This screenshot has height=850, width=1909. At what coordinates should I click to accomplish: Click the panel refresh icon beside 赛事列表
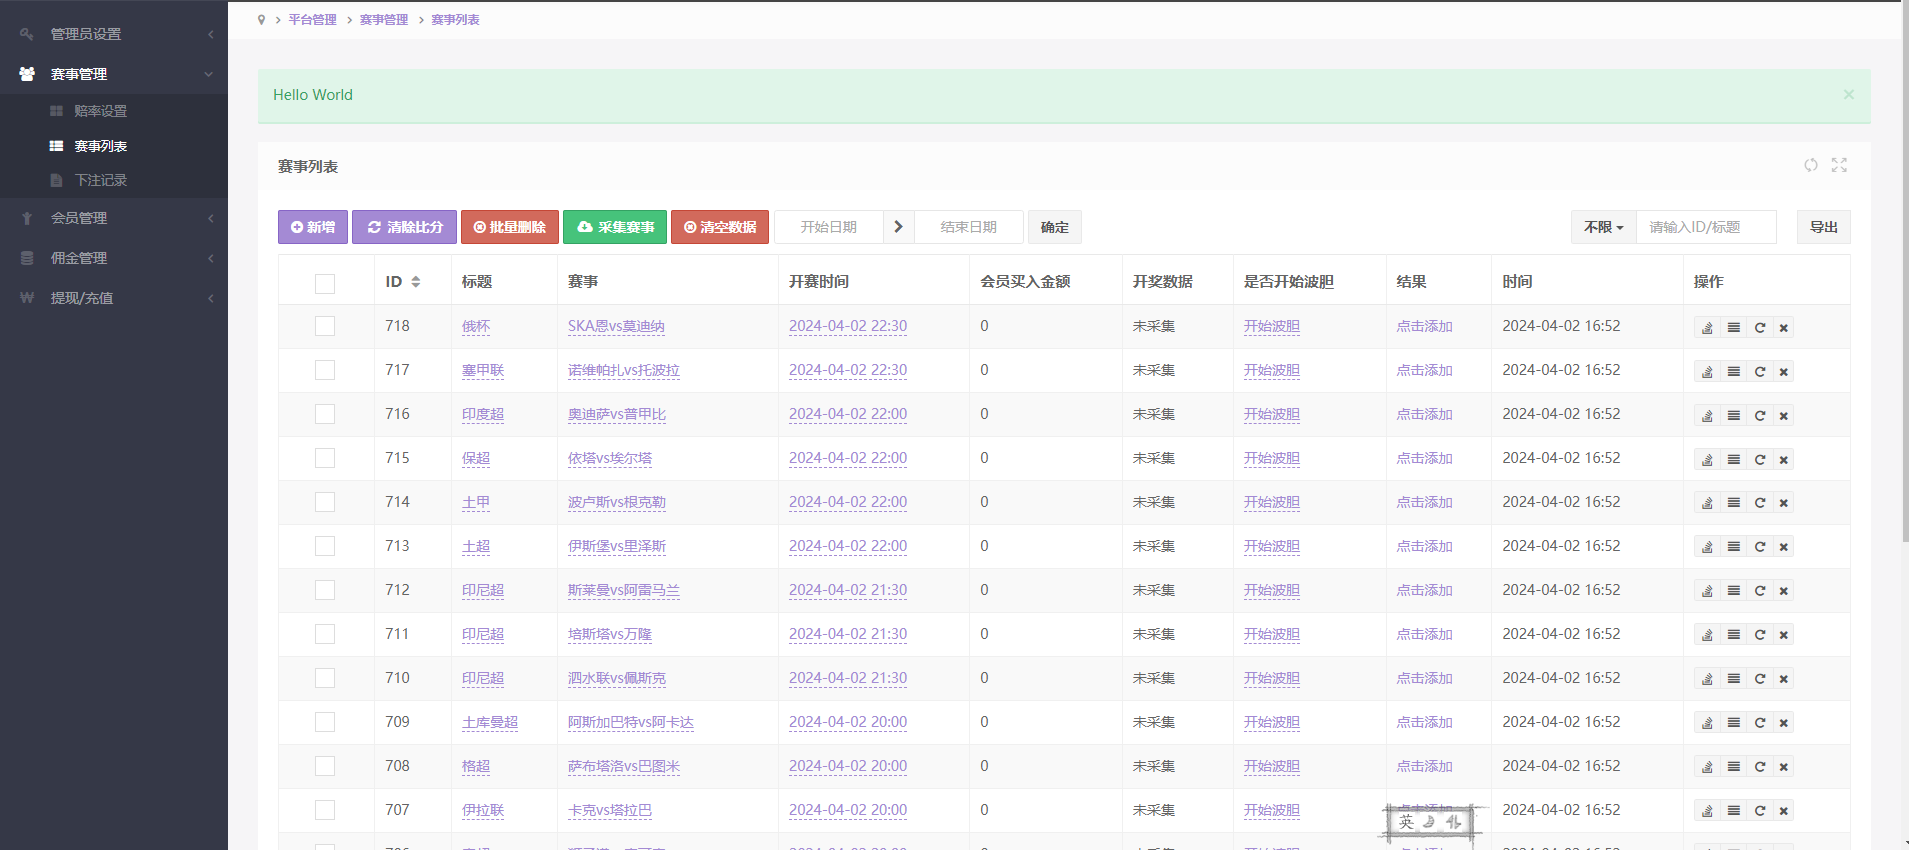coord(1811,165)
